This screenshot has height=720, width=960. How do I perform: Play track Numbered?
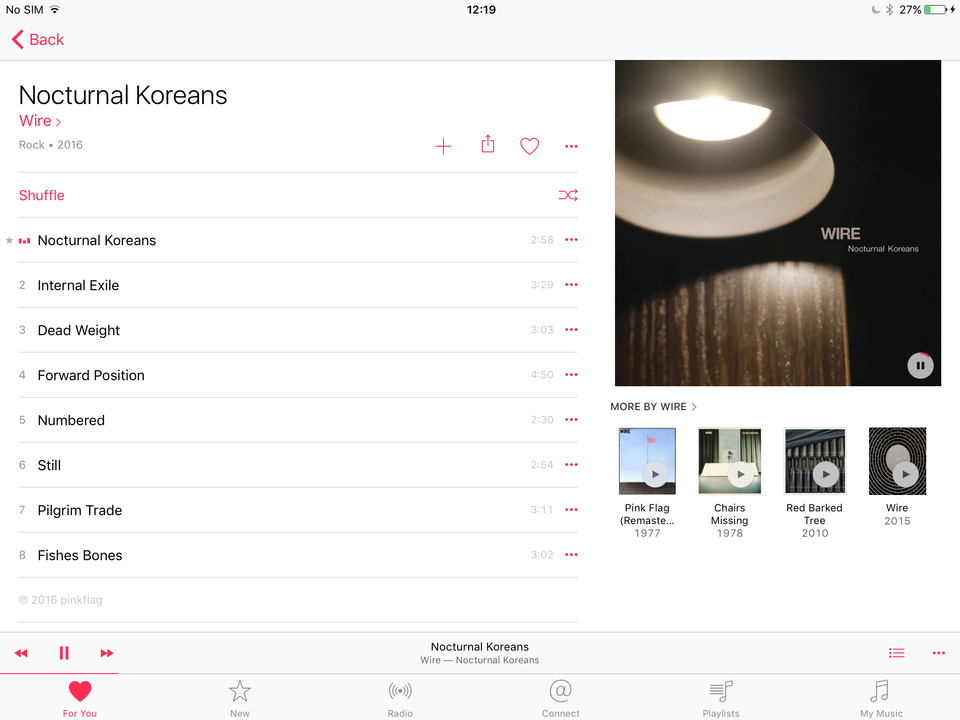click(298, 420)
